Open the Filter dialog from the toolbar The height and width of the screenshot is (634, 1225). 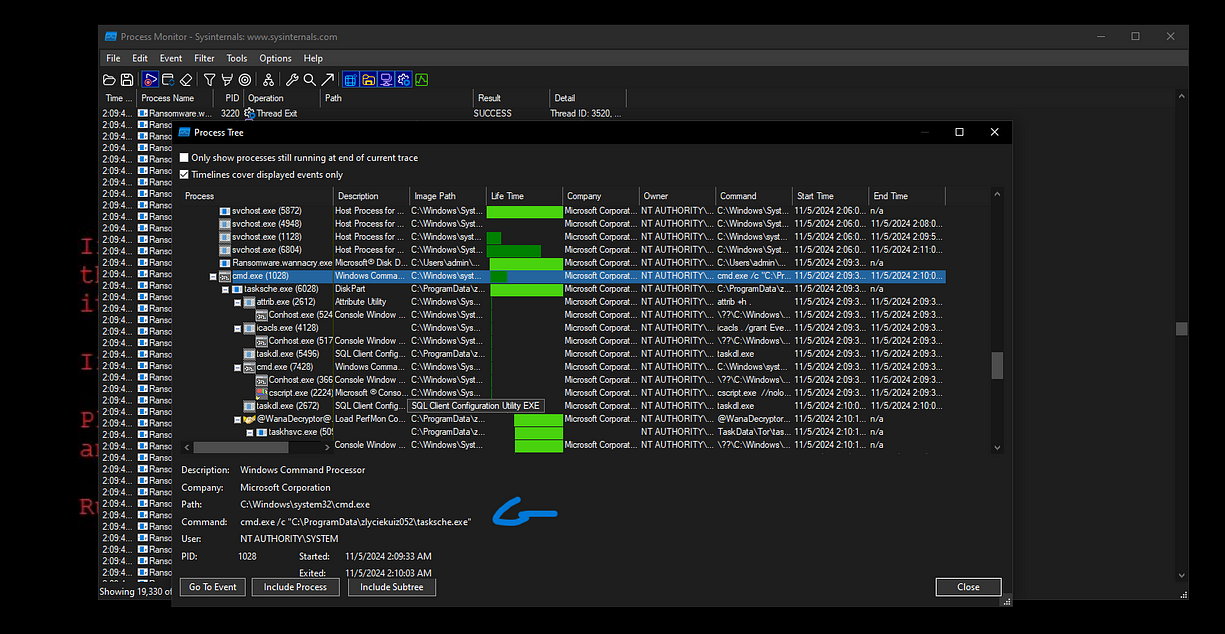(210, 79)
